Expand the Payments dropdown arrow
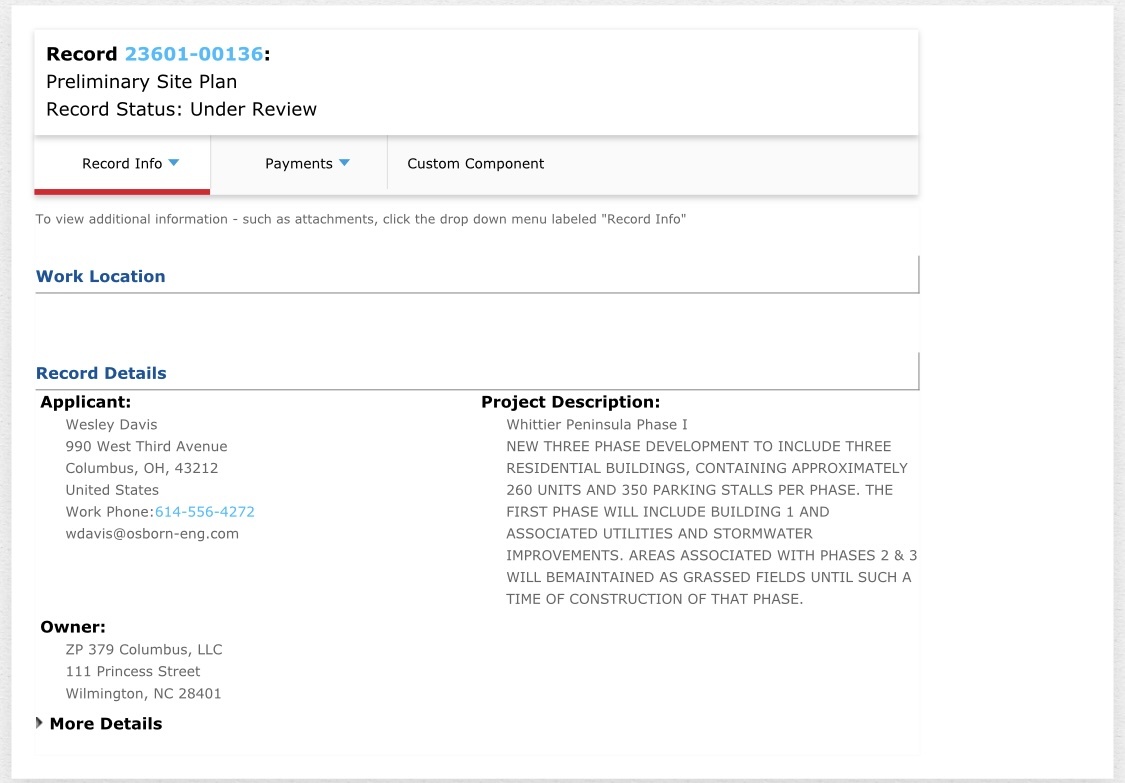The height and width of the screenshot is (783, 1125). pyautogui.click(x=344, y=163)
